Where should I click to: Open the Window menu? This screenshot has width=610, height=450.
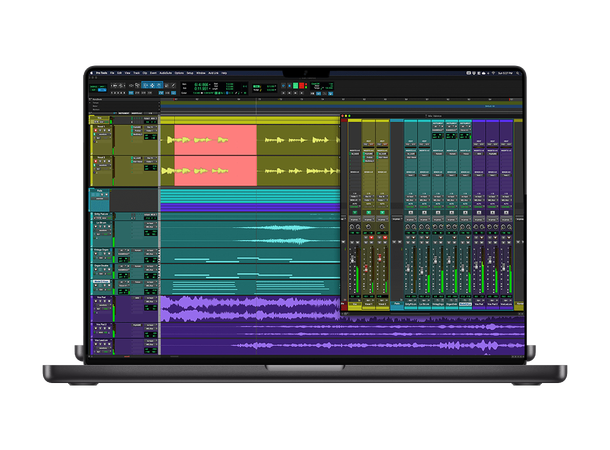coord(200,73)
